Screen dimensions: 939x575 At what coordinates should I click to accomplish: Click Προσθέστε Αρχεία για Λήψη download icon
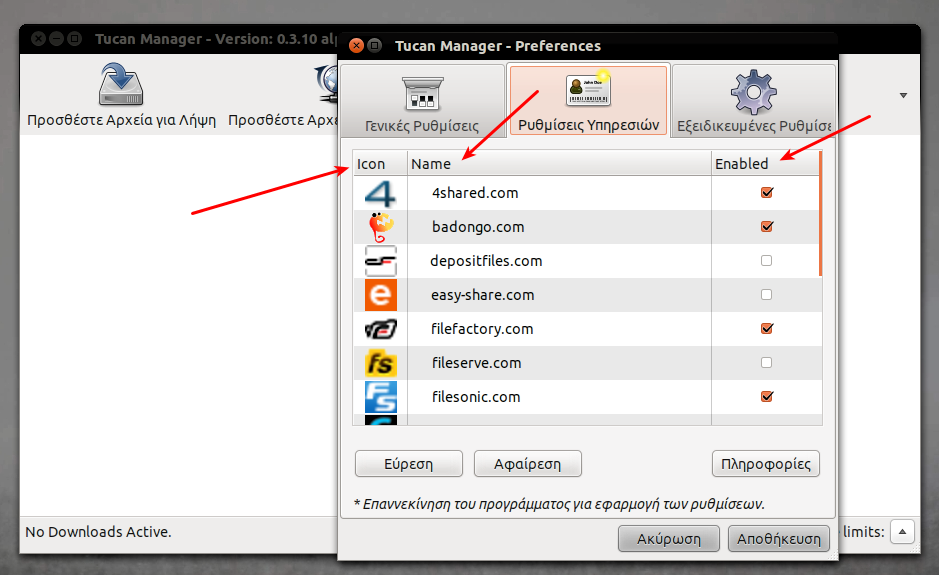tap(121, 85)
